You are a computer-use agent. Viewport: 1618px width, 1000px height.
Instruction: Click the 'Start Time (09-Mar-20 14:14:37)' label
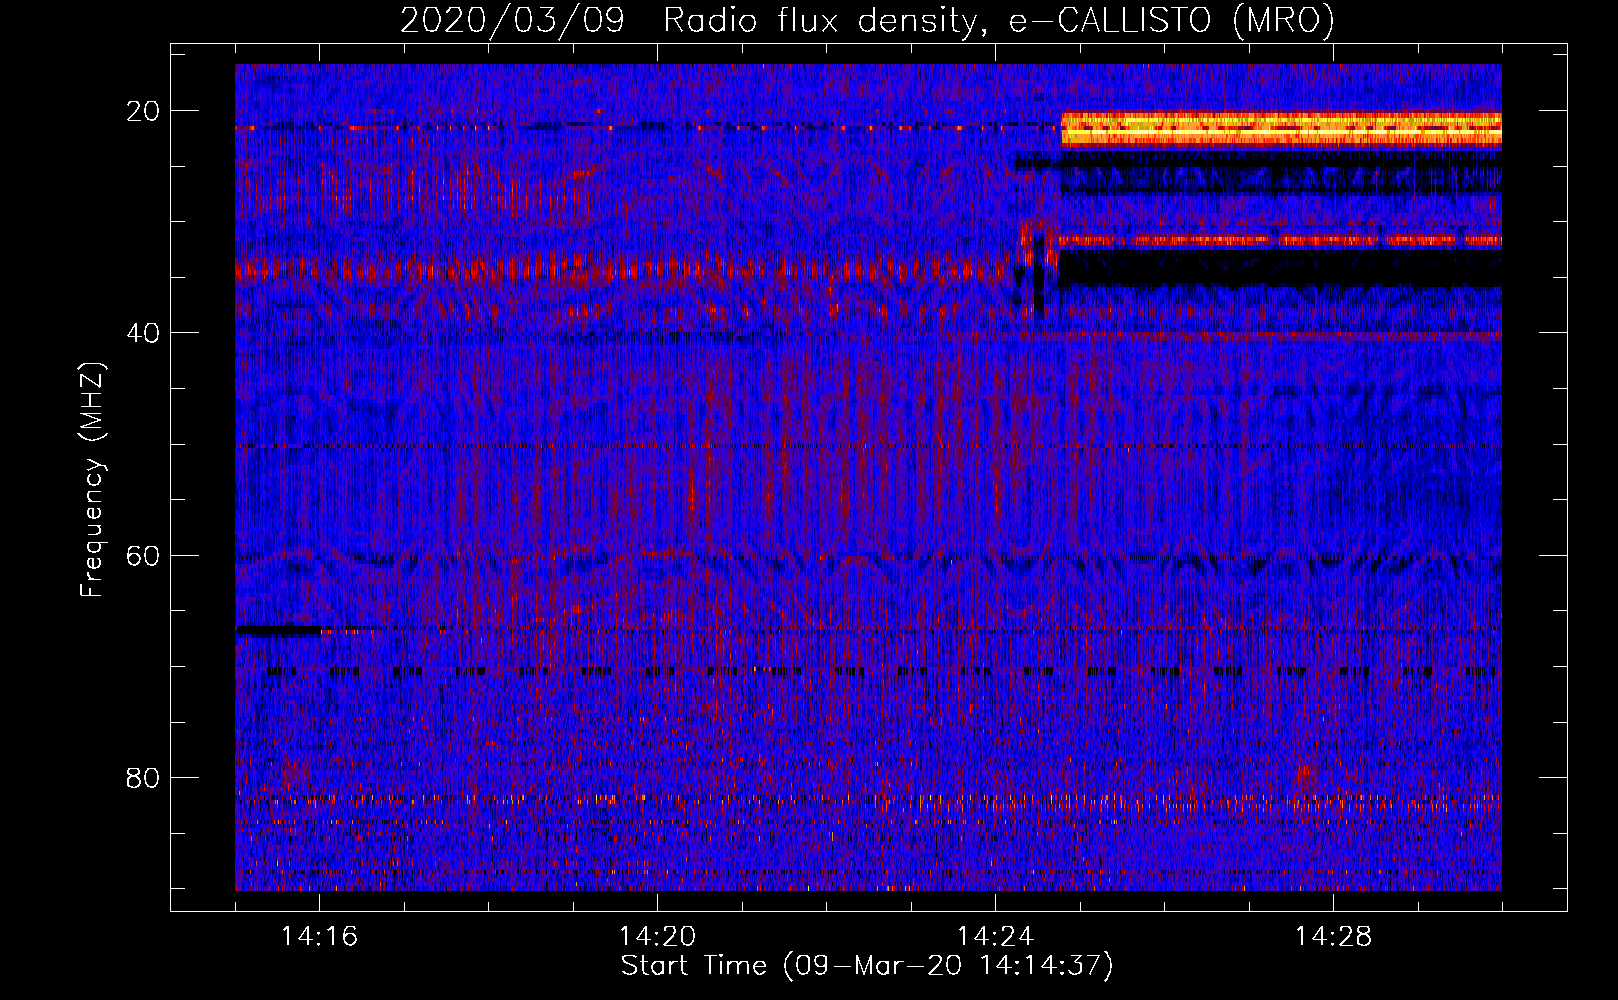coord(867,966)
